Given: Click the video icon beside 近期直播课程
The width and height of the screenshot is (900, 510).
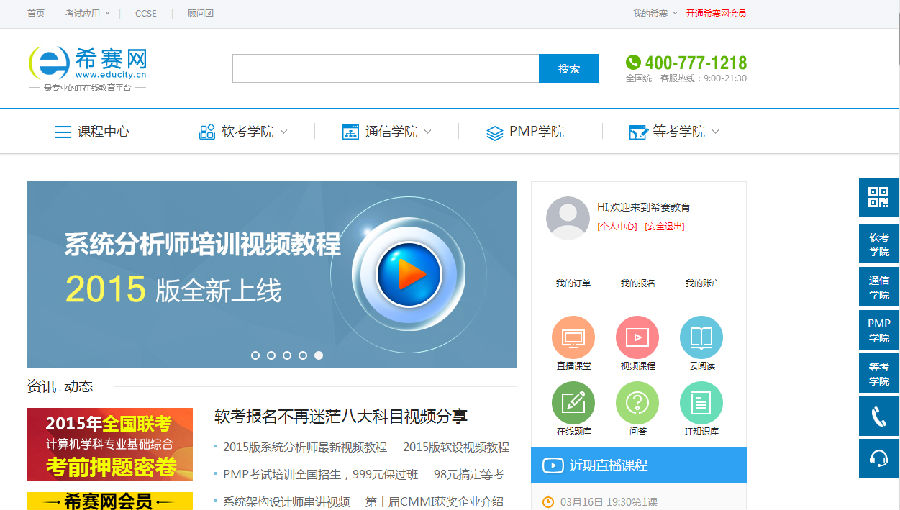Looking at the screenshot, I should point(553,465).
